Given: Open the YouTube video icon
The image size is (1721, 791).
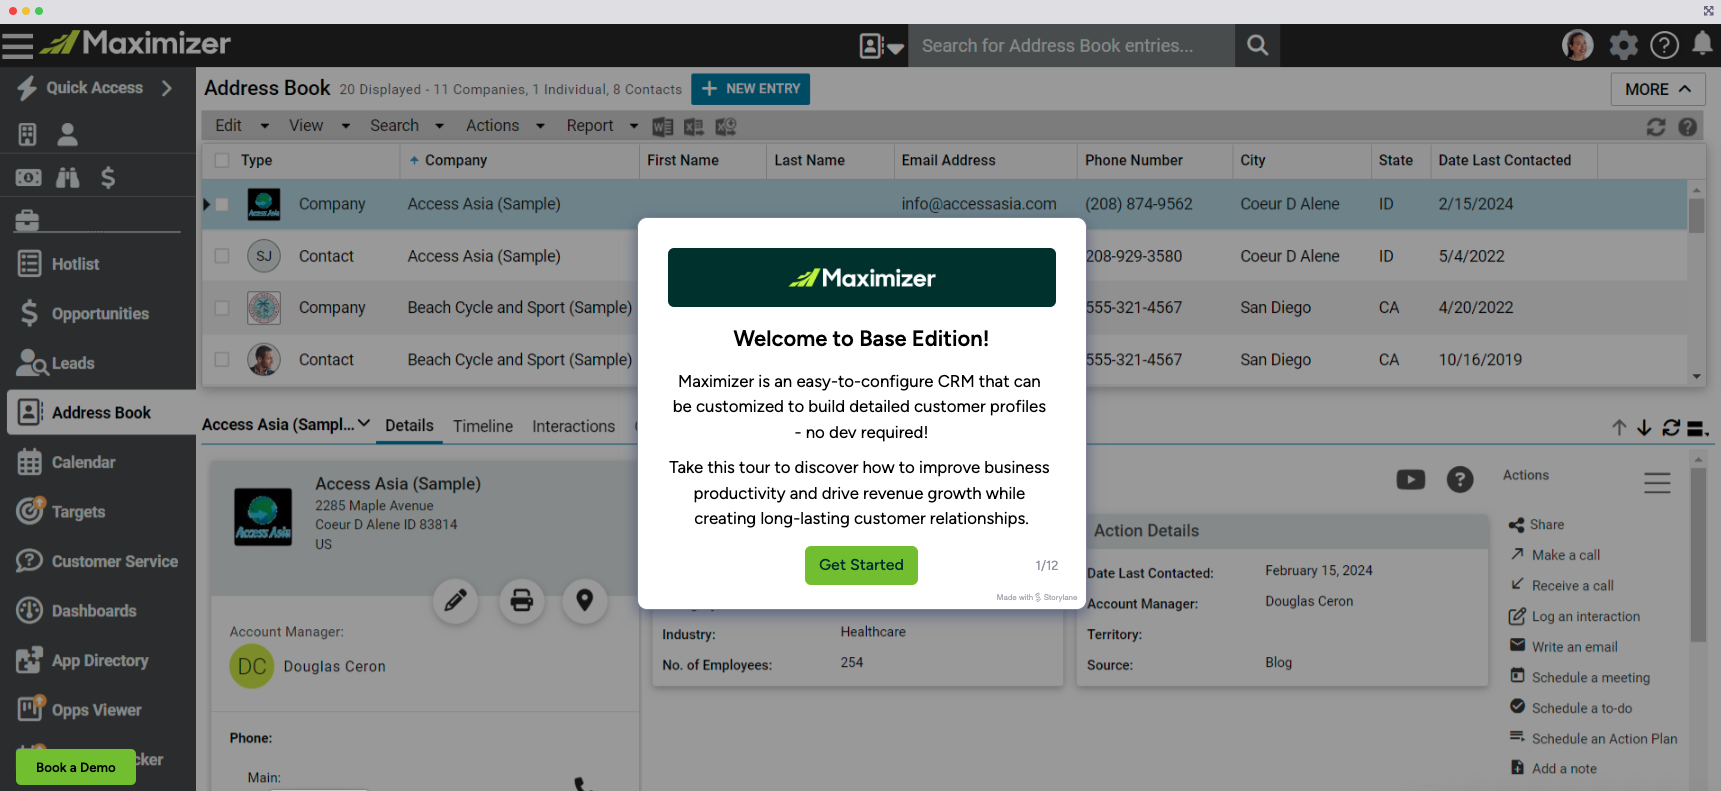Looking at the screenshot, I should [x=1411, y=480].
